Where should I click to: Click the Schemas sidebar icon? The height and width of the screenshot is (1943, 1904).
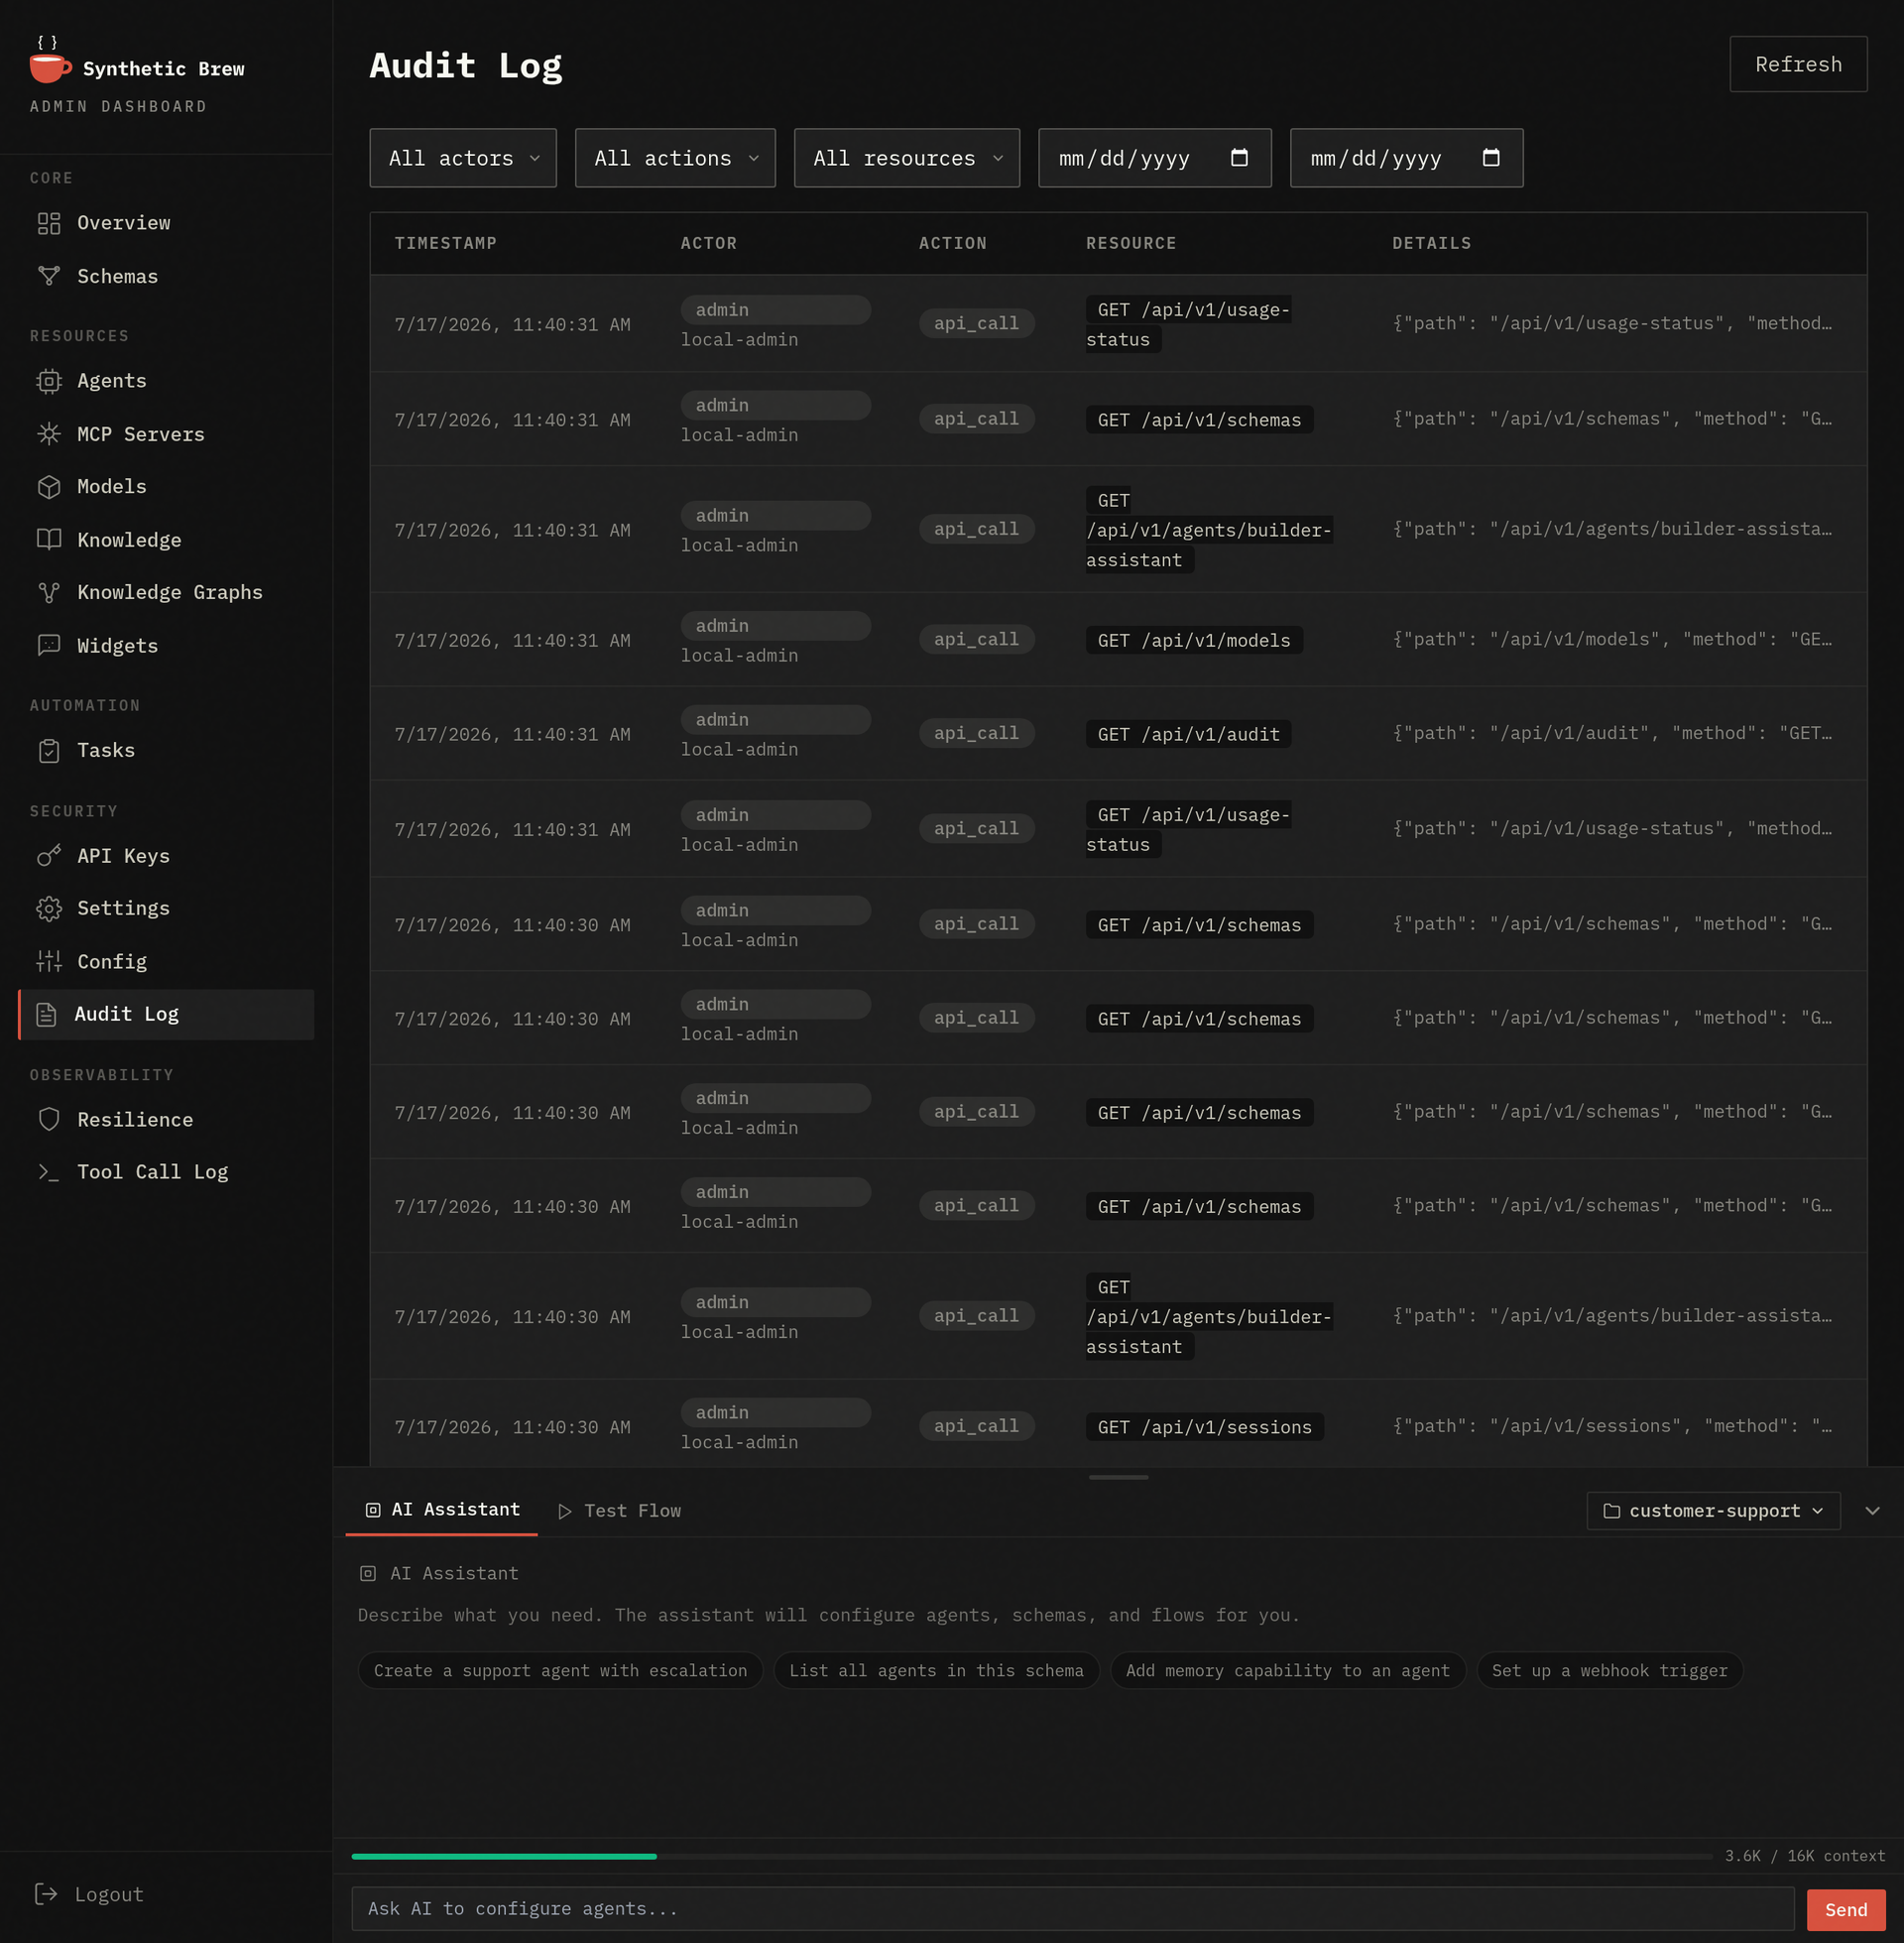(49, 276)
